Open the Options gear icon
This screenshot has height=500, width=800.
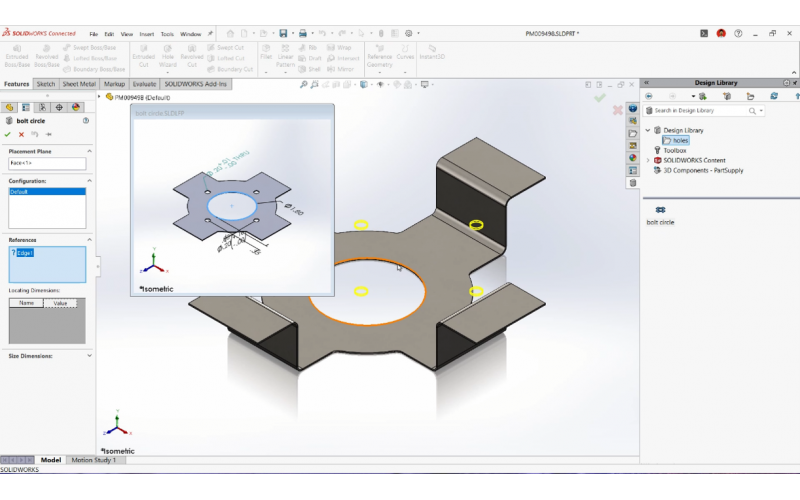tap(409, 34)
